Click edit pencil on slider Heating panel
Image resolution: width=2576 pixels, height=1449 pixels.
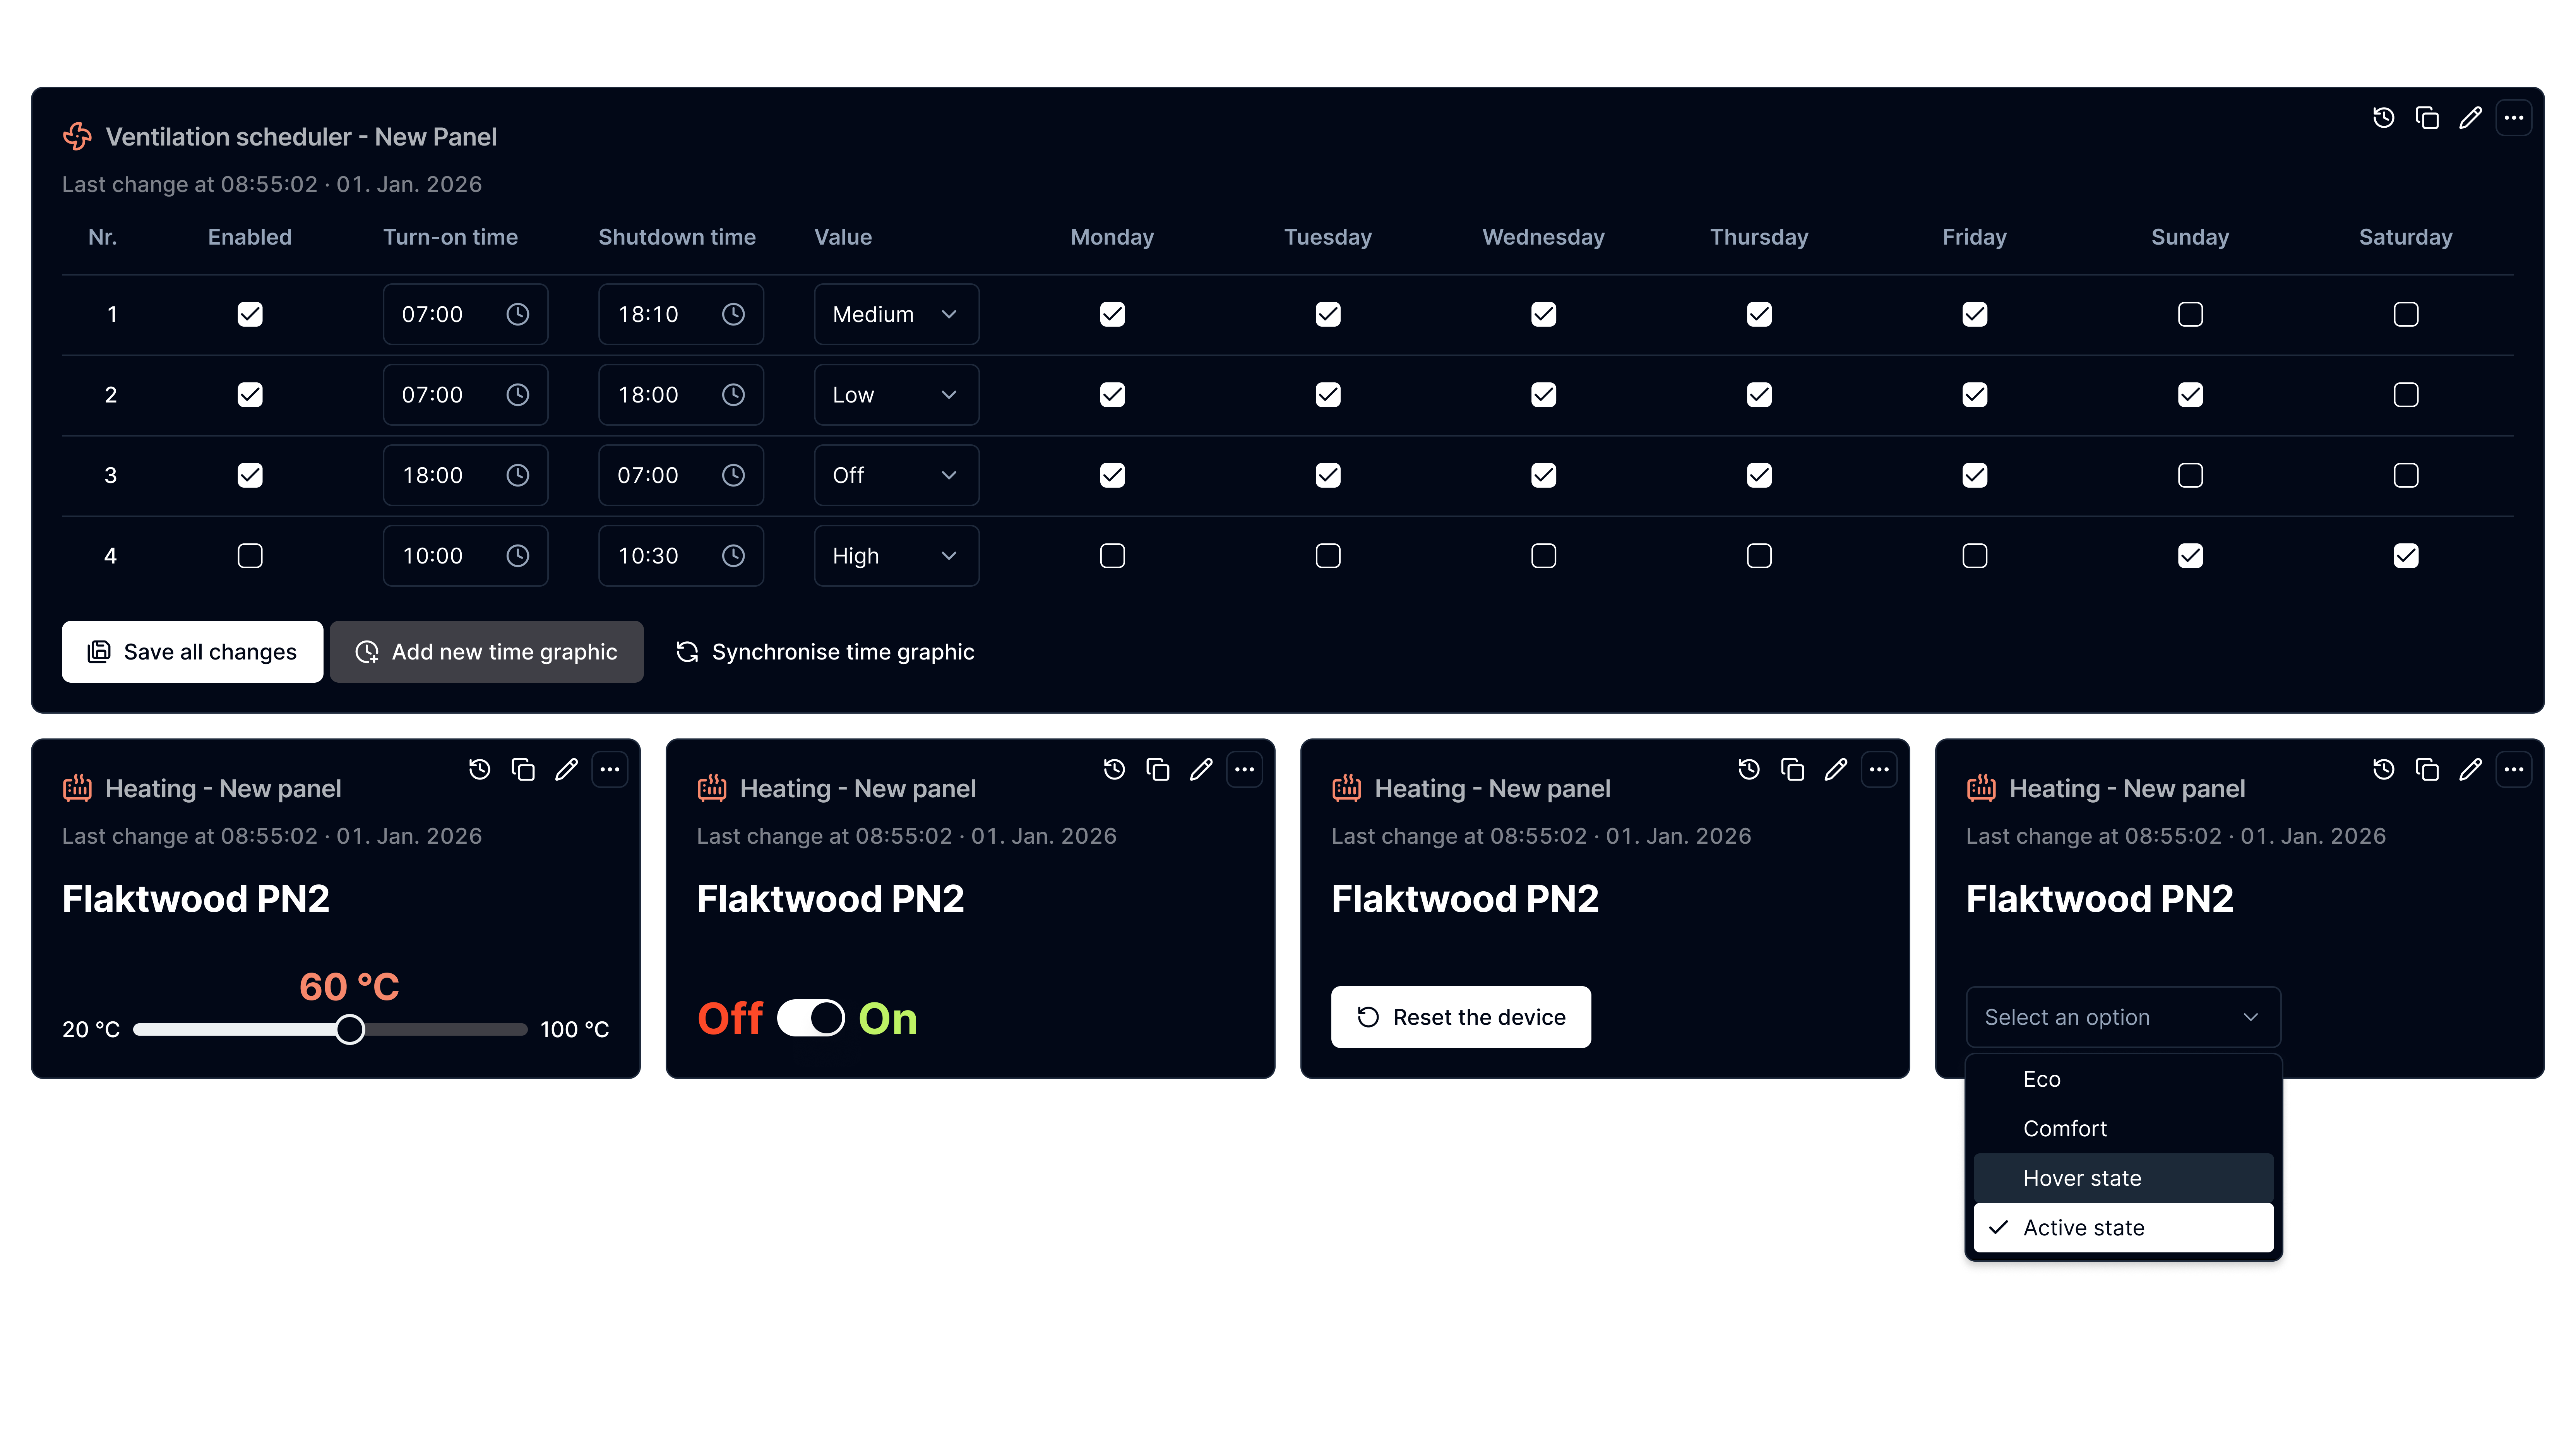[x=566, y=769]
